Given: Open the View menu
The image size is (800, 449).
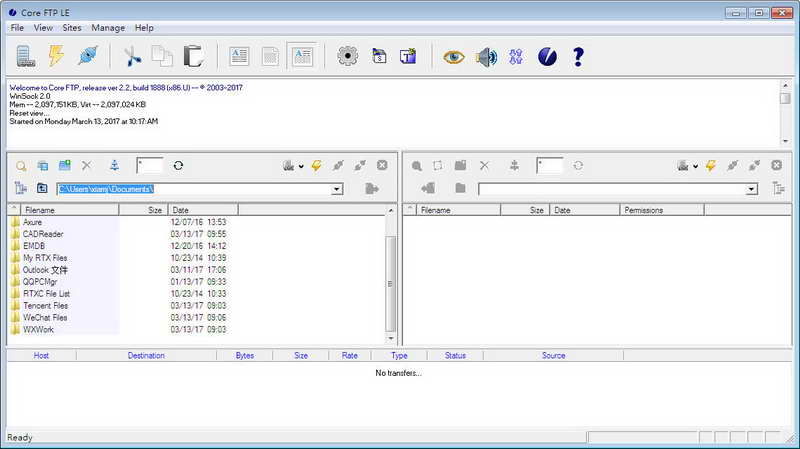Looking at the screenshot, I should pos(43,28).
